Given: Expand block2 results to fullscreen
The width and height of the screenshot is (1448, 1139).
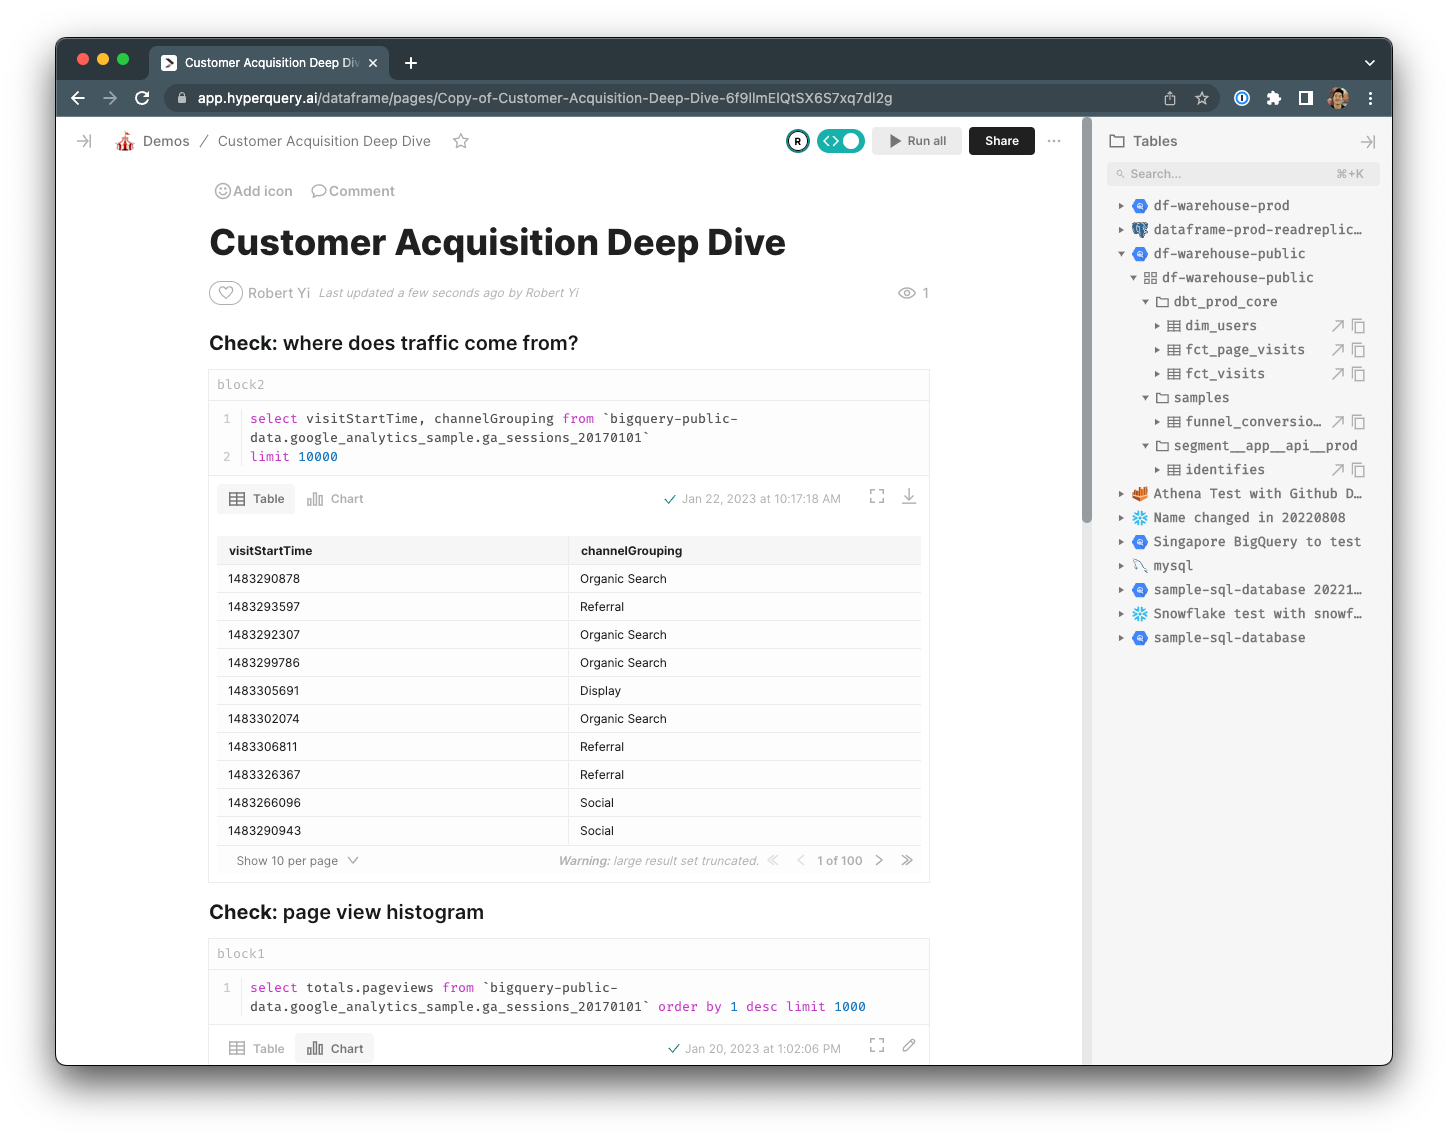Looking at the screenshot, I should [876, 496].
